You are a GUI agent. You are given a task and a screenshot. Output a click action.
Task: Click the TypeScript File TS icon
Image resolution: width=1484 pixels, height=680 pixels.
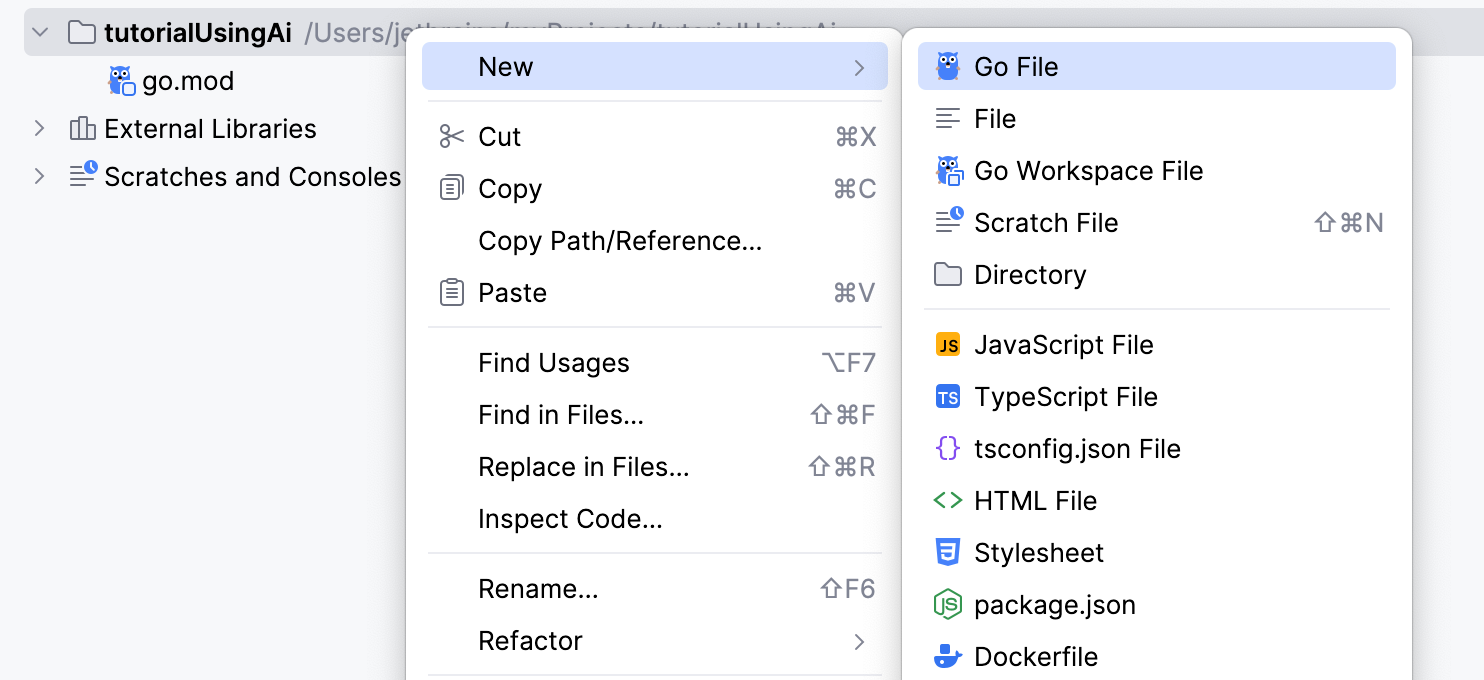[x=948, y=396]
